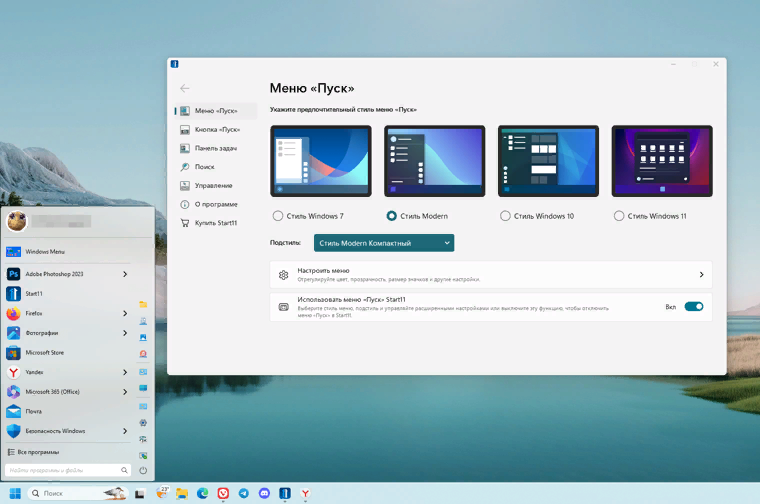Open the Панель задач sidebar section

point(216,148)
